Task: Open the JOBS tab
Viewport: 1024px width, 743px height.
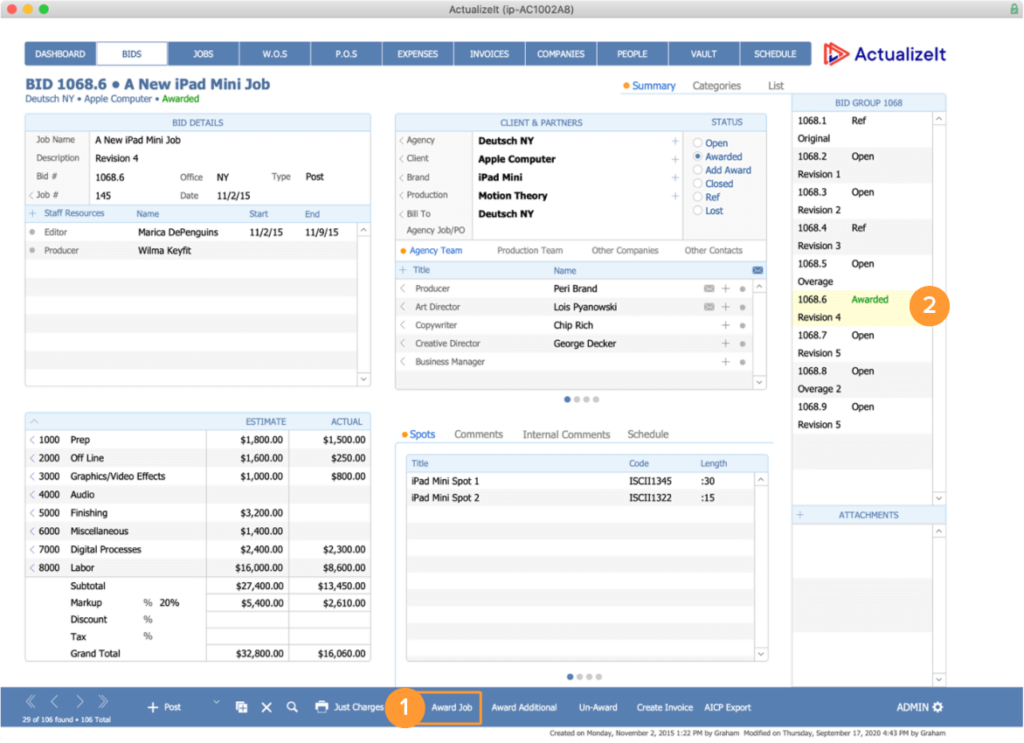Action: [203, 54]
